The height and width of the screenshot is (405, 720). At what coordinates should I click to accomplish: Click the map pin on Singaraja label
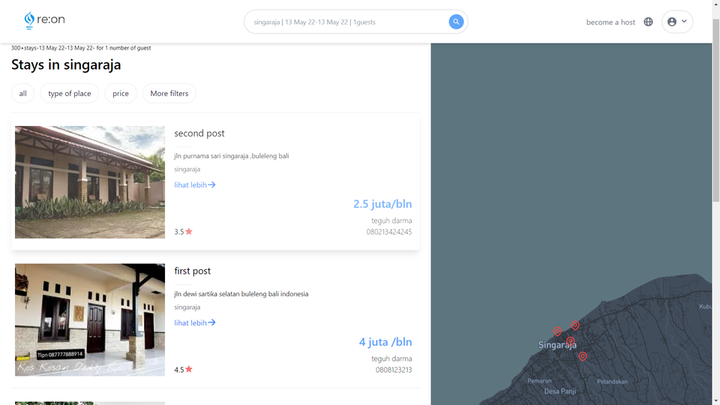click(x=570, y=341)
